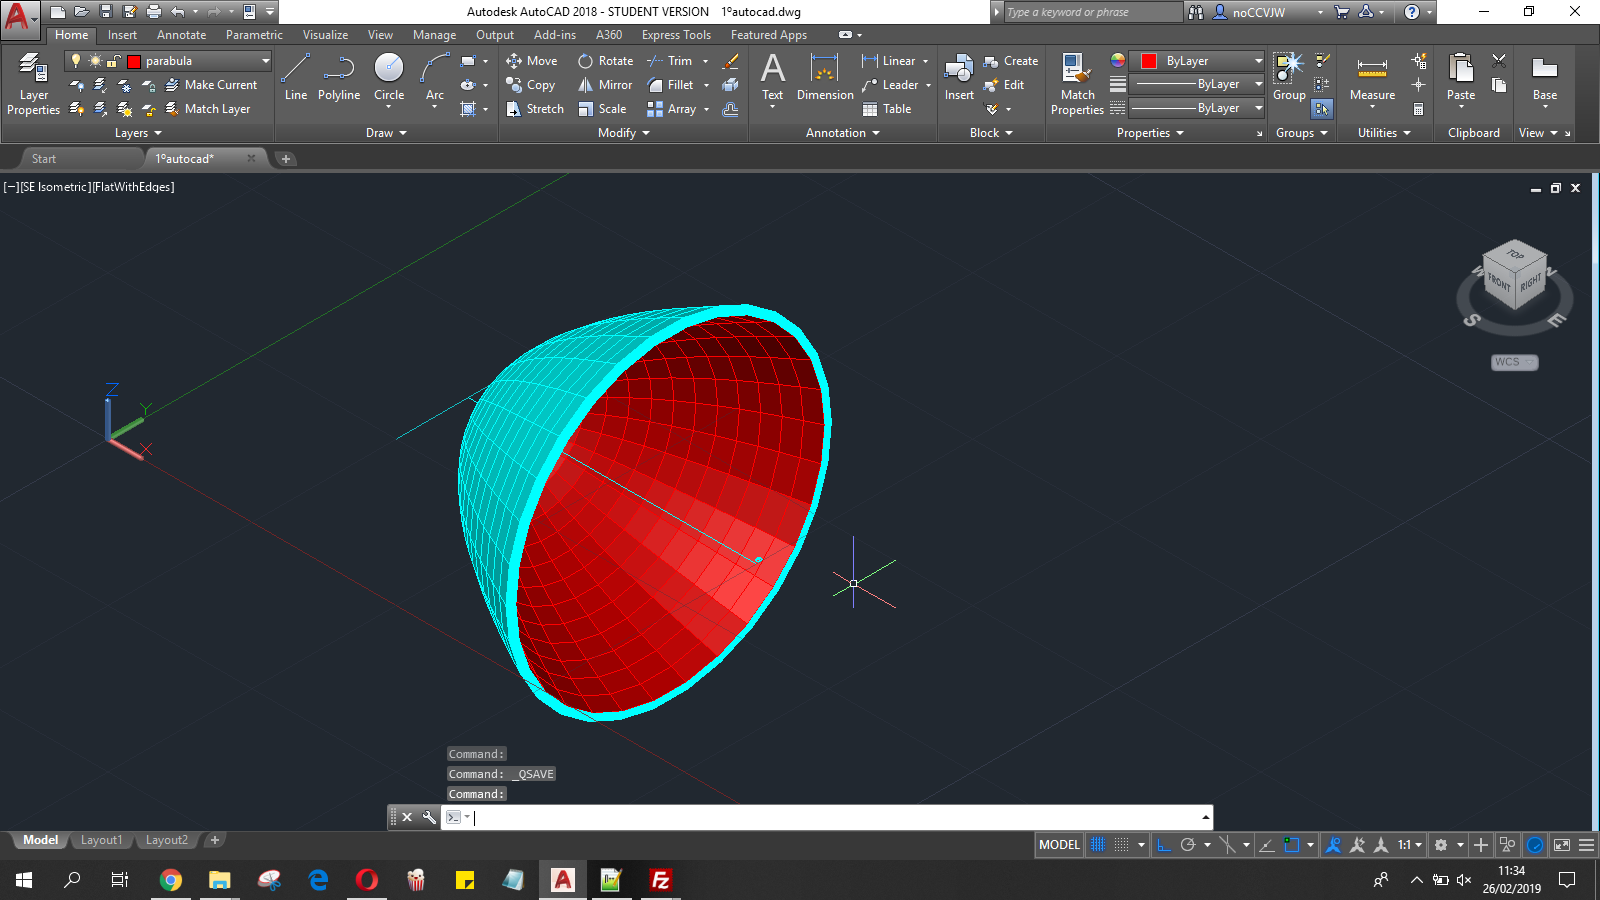Viewport: 1600px width, 900px height.
Task: Toggle object snap tracking in status bar
Action: tap(1267, 845)
